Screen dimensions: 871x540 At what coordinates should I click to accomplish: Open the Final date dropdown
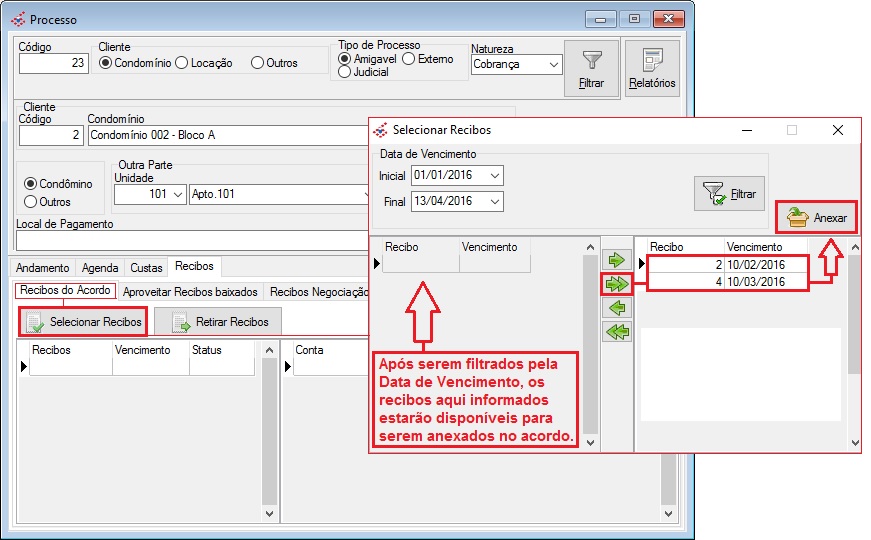coord(495,202)
